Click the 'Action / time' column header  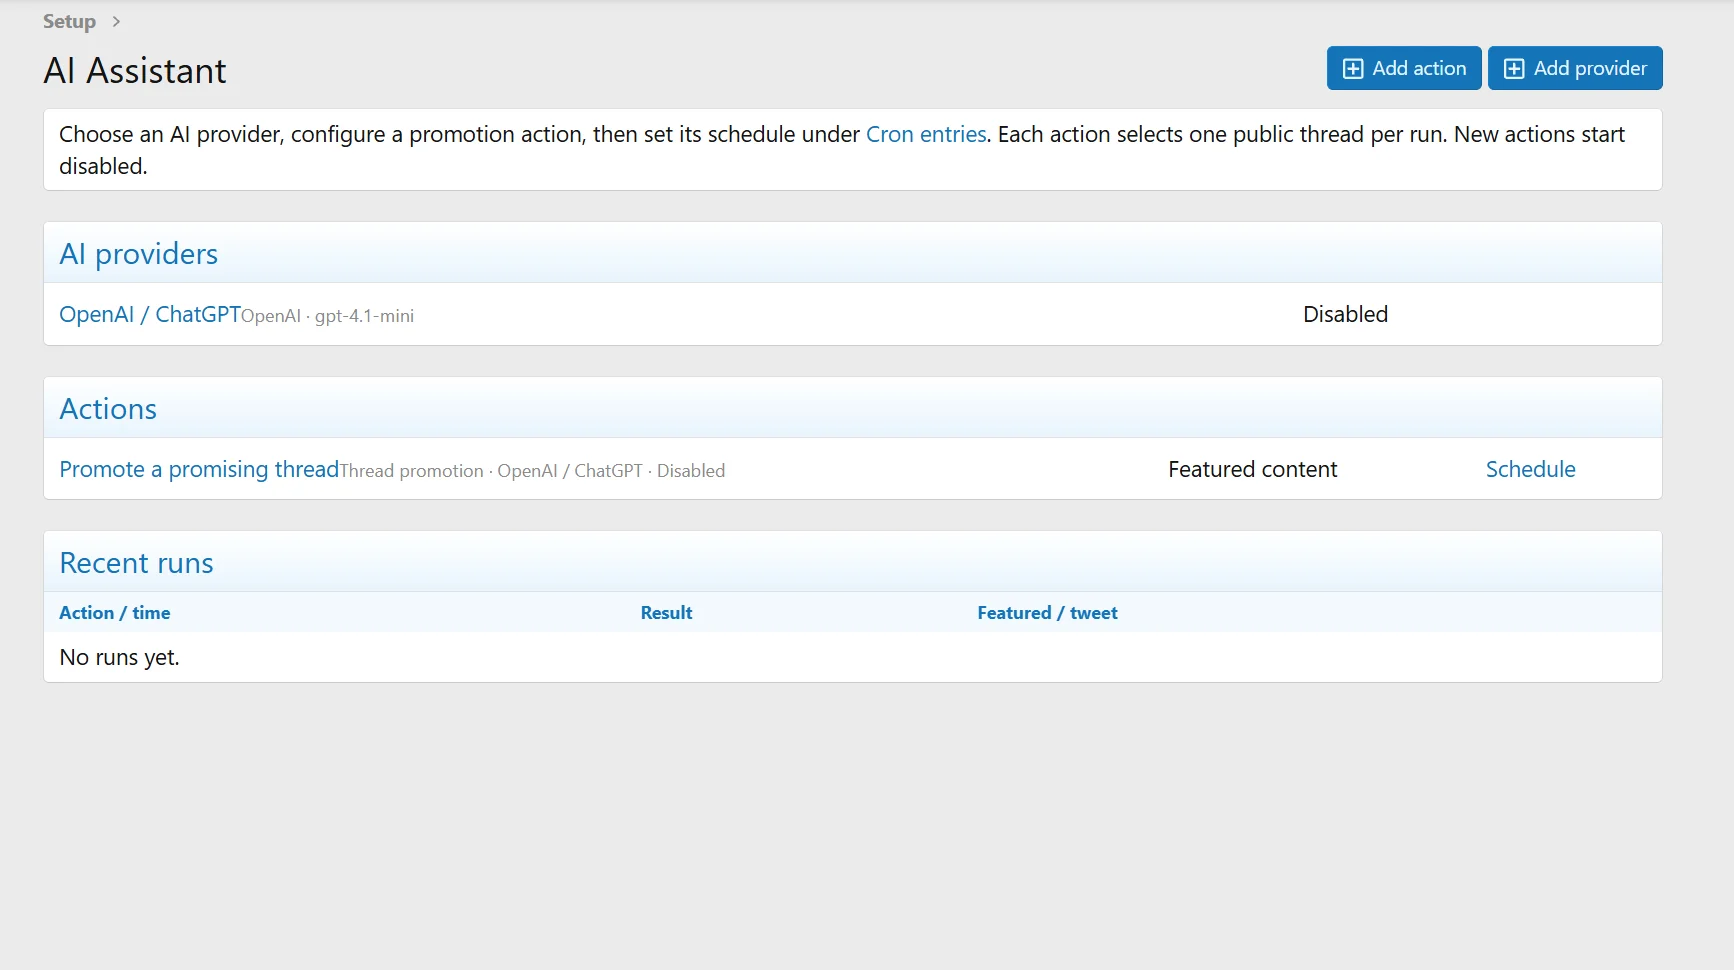(115, 613)
